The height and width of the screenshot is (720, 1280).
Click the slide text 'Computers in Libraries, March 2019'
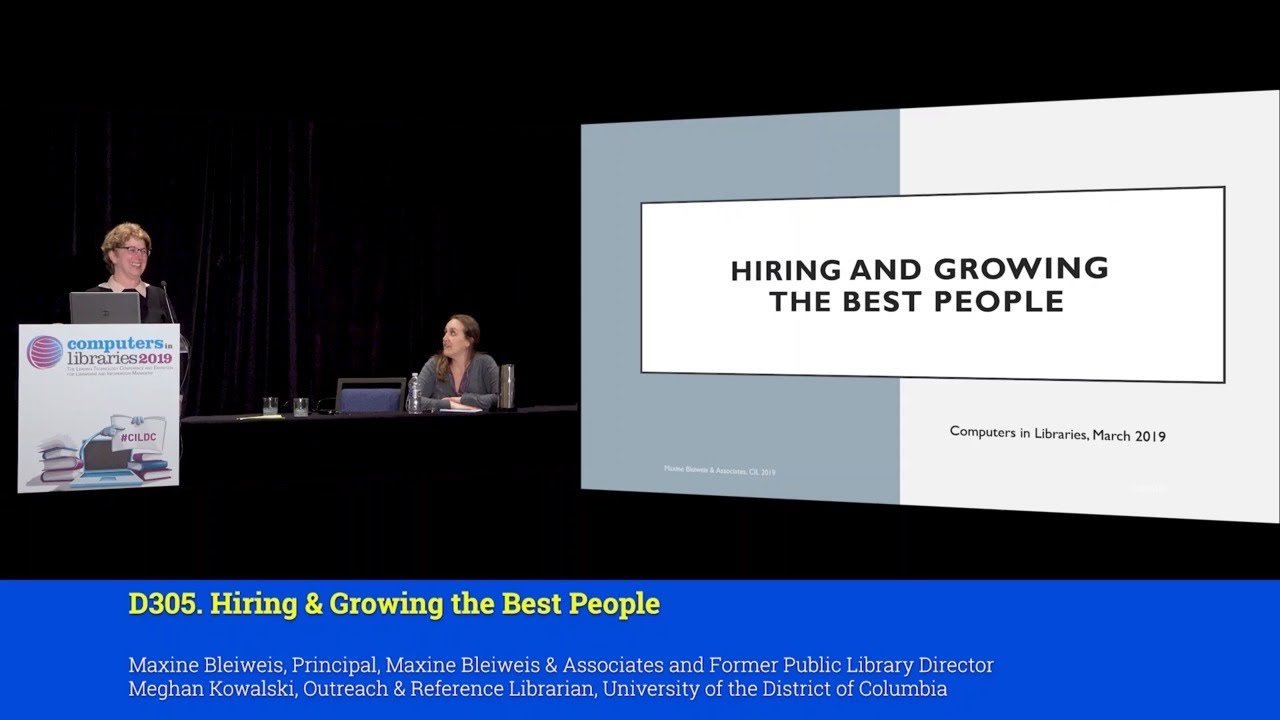click(1057, 433)
